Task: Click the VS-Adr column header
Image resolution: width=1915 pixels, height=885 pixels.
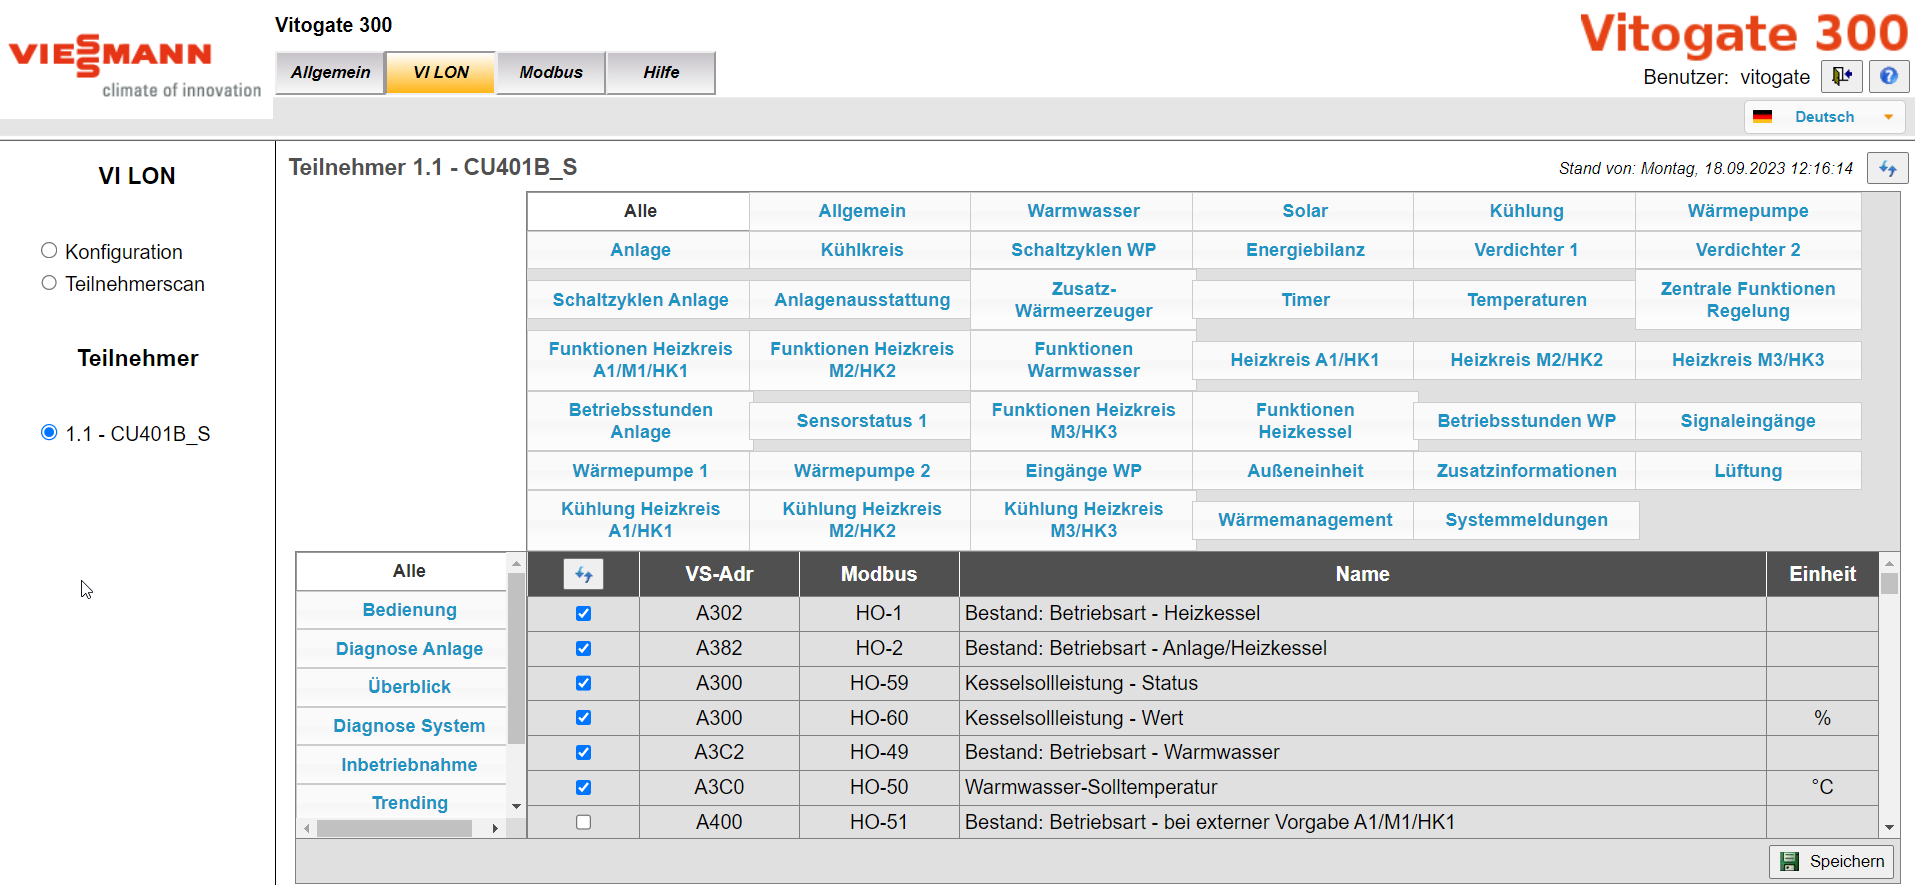Action: tap(719, 574)
